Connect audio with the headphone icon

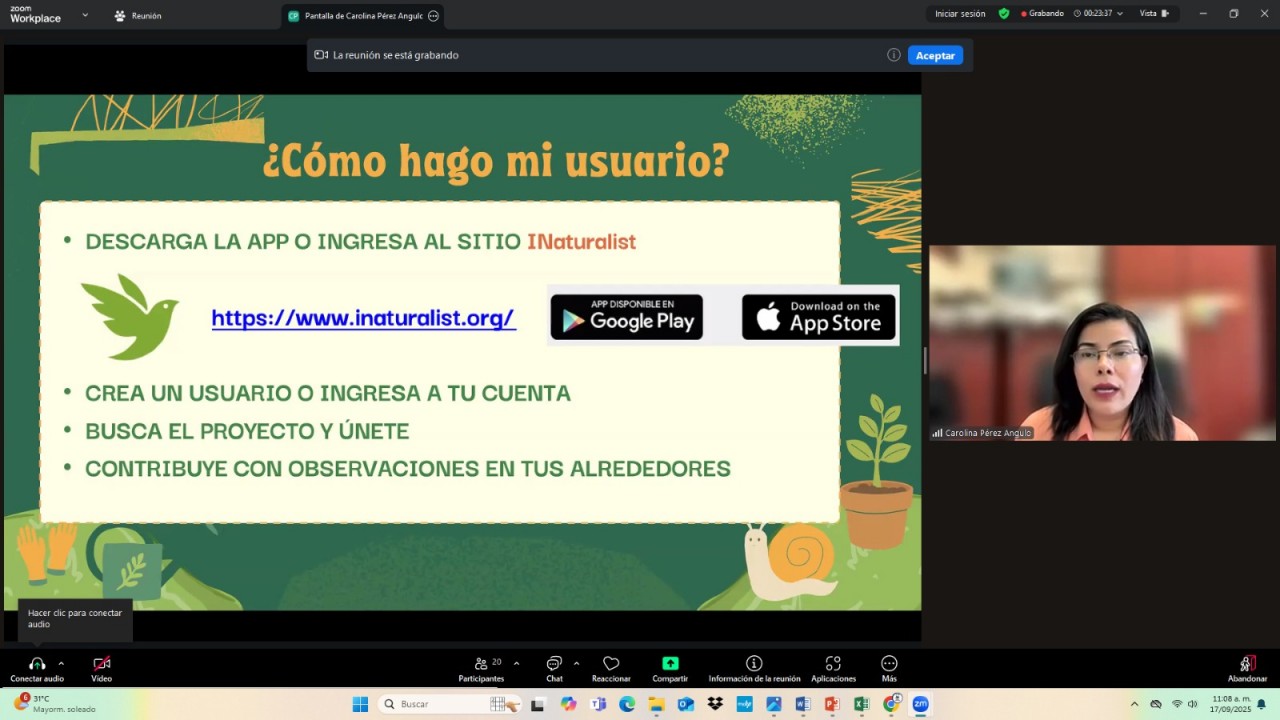37,664
